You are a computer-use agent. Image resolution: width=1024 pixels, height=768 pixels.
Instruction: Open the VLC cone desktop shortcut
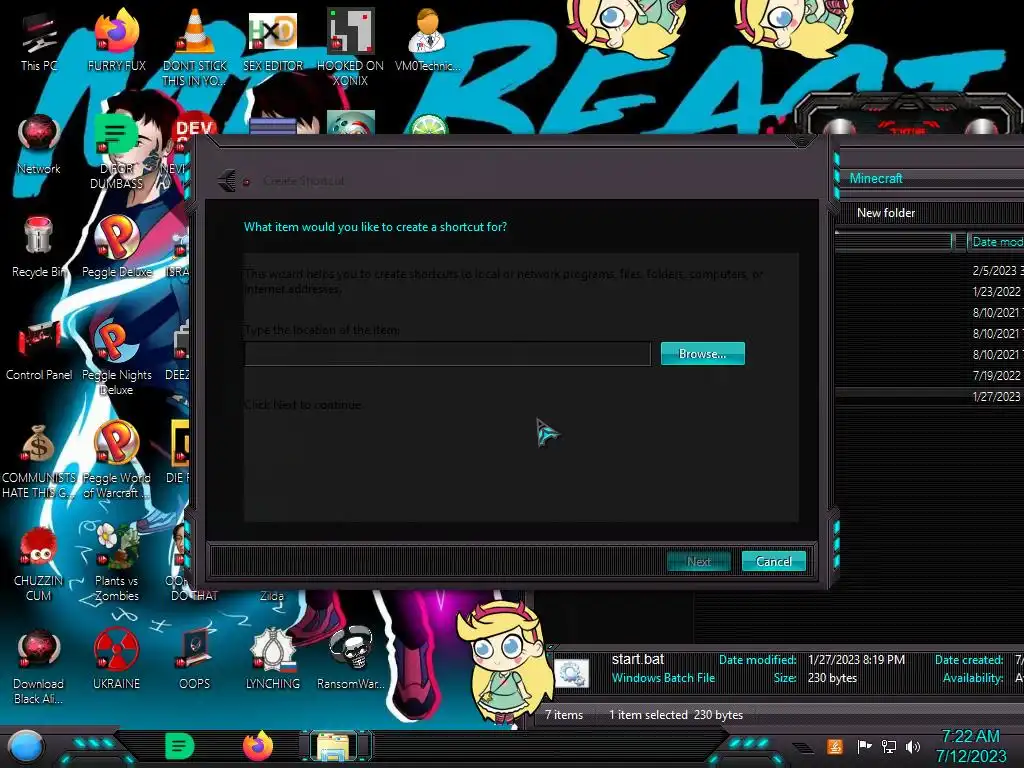click(195, 47)
